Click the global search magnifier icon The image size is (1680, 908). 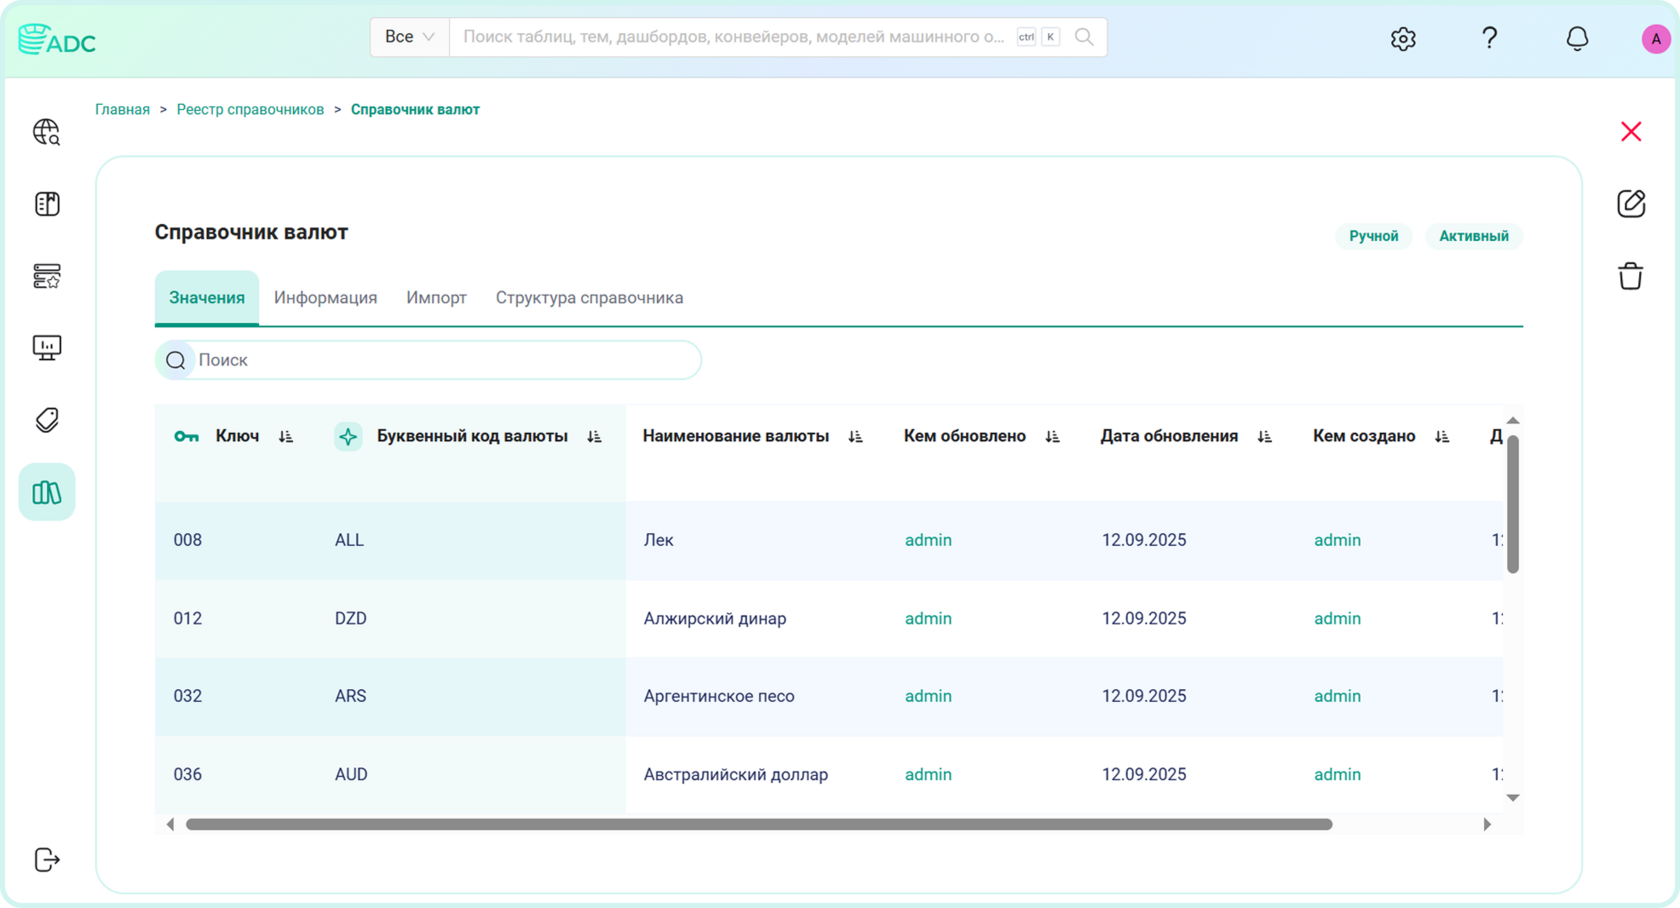1084,37
